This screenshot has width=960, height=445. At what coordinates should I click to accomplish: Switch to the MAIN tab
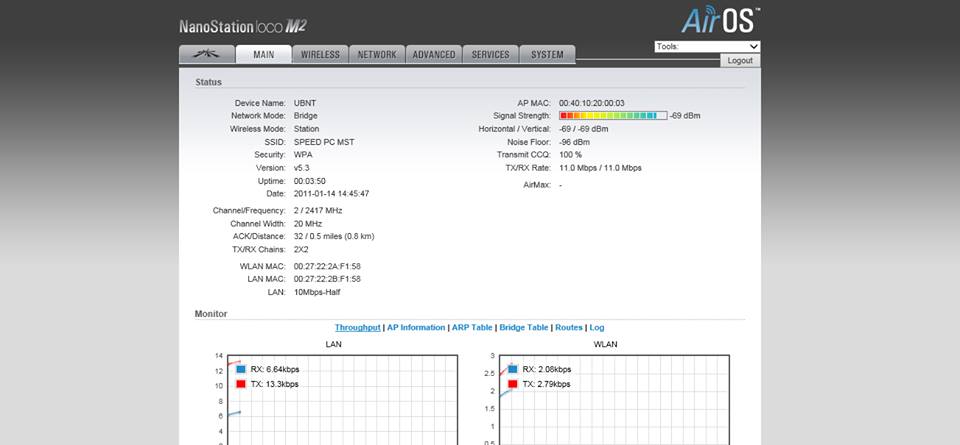[264, 54]
